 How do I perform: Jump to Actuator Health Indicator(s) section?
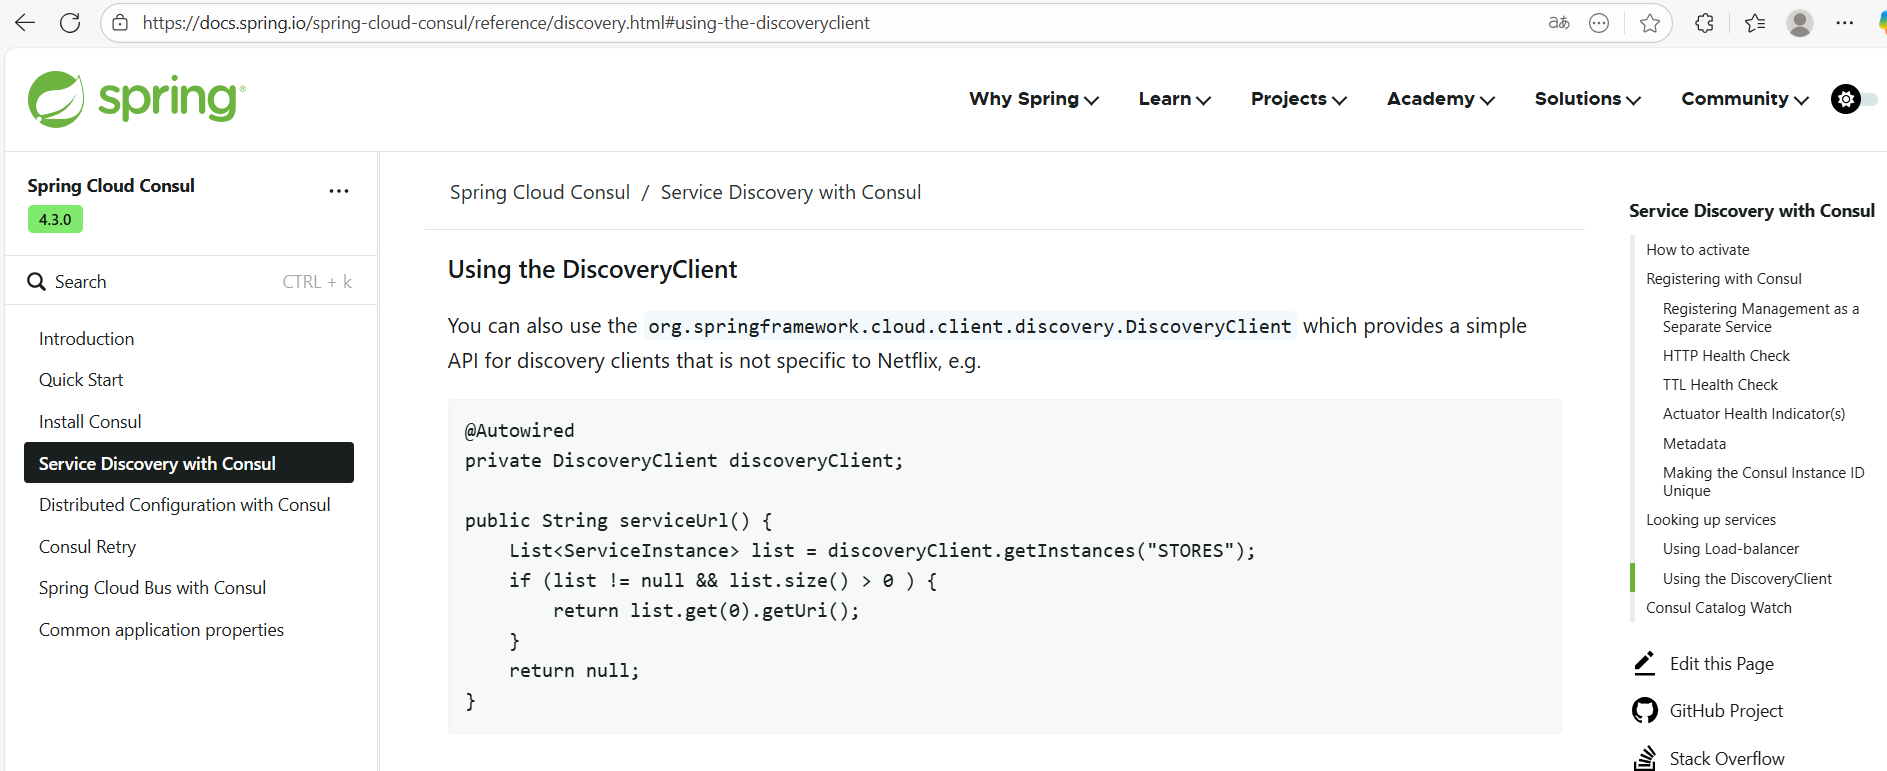[1754, 414]
